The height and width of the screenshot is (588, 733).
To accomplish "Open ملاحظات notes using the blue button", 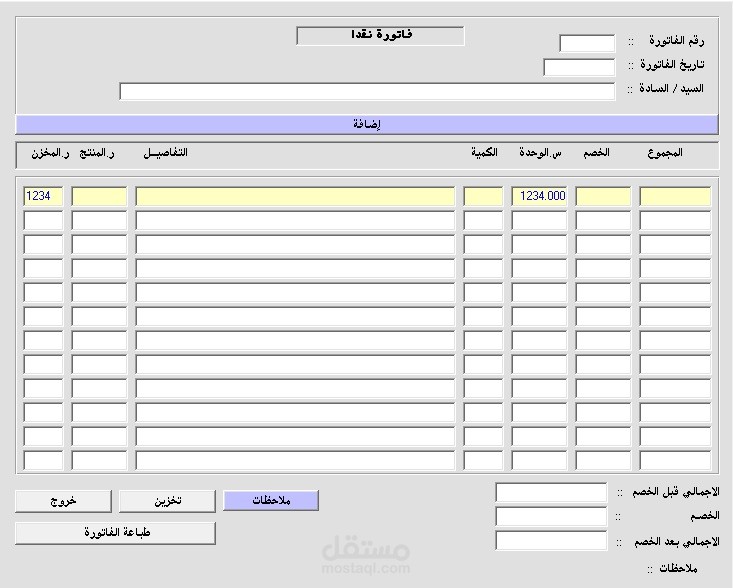I will click(271, 501).
